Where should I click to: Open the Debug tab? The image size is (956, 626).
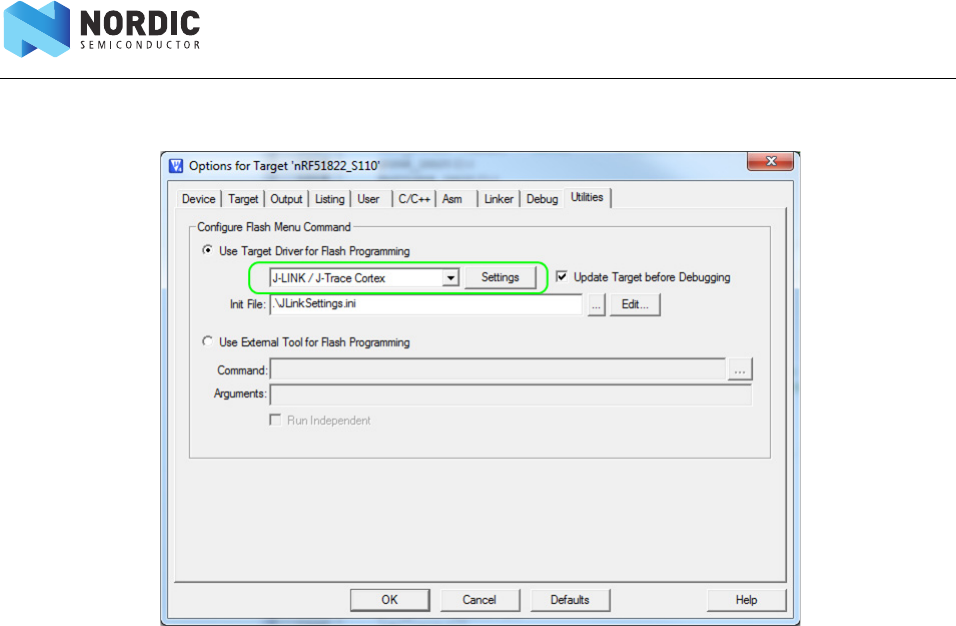tap(542, 199)
